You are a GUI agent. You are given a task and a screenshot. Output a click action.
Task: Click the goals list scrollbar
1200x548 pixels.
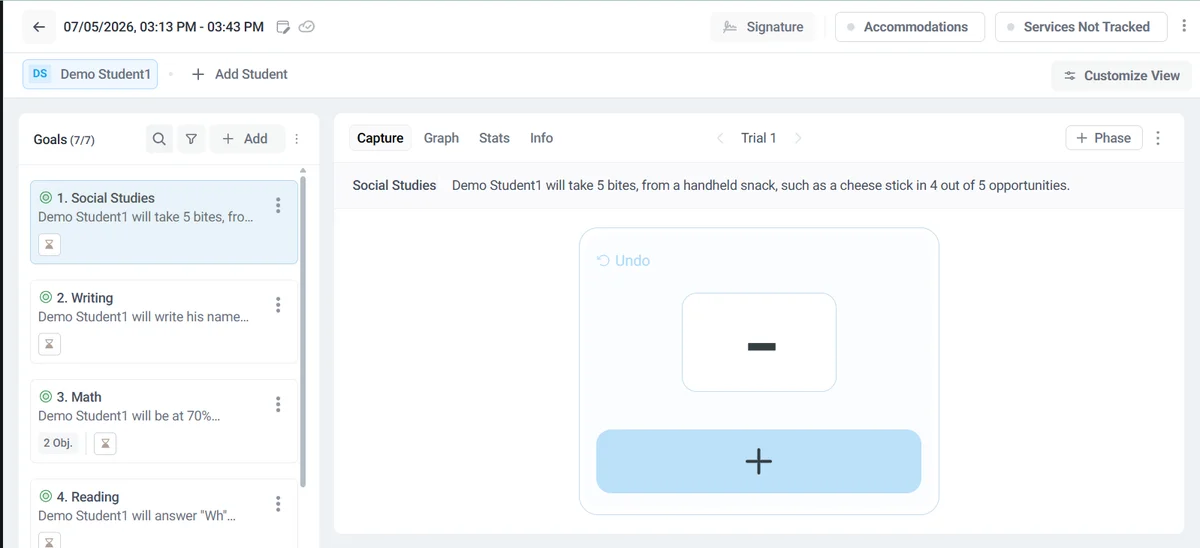(x=303, y=332)
